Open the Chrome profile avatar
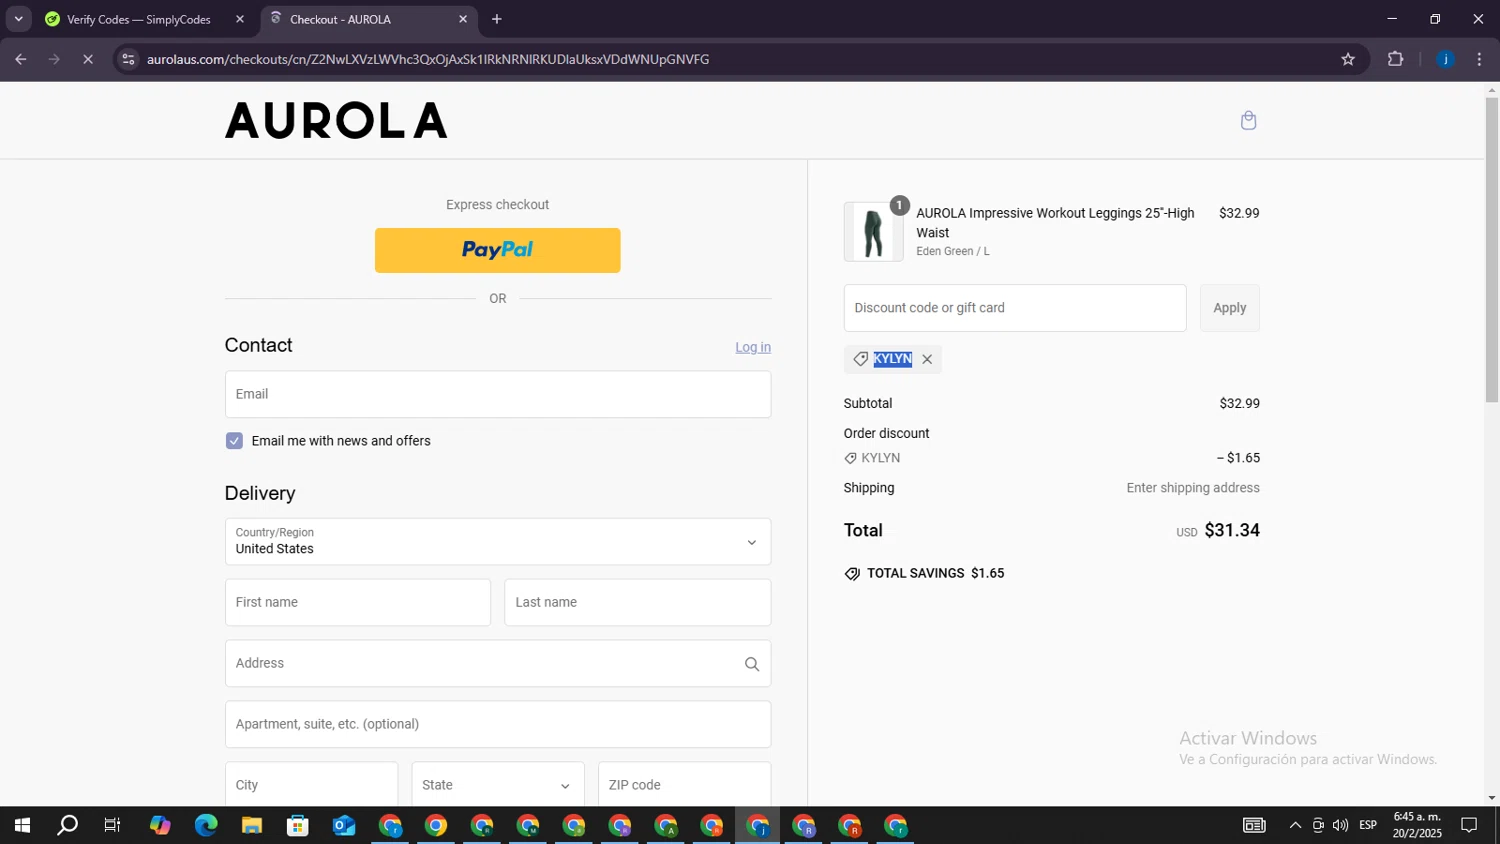The height and width of the screenshot is (844, 1500). point(1445,59)
